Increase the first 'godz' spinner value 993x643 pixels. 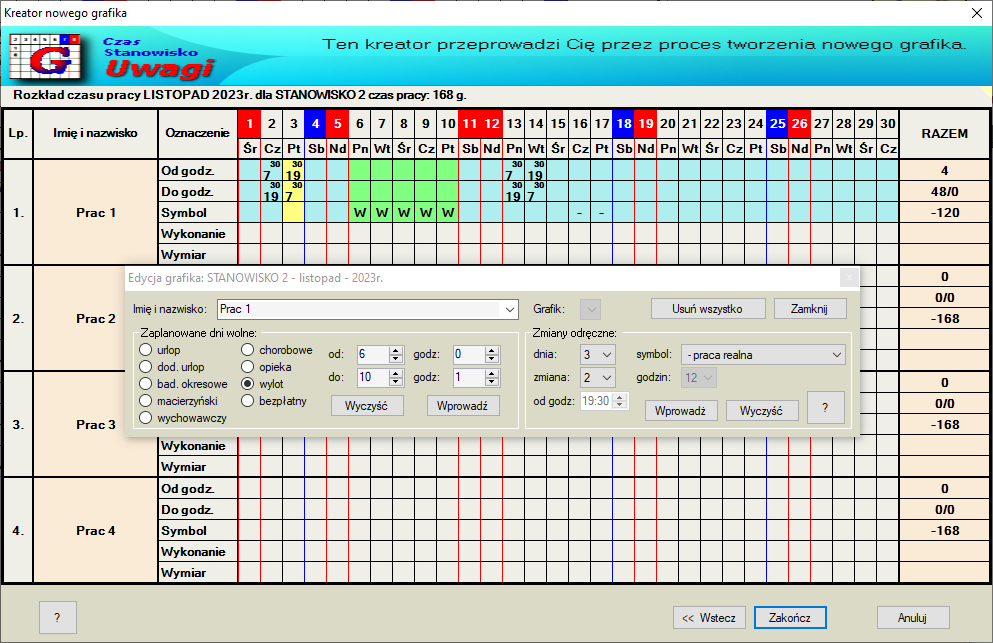click(x=490, y=350)
